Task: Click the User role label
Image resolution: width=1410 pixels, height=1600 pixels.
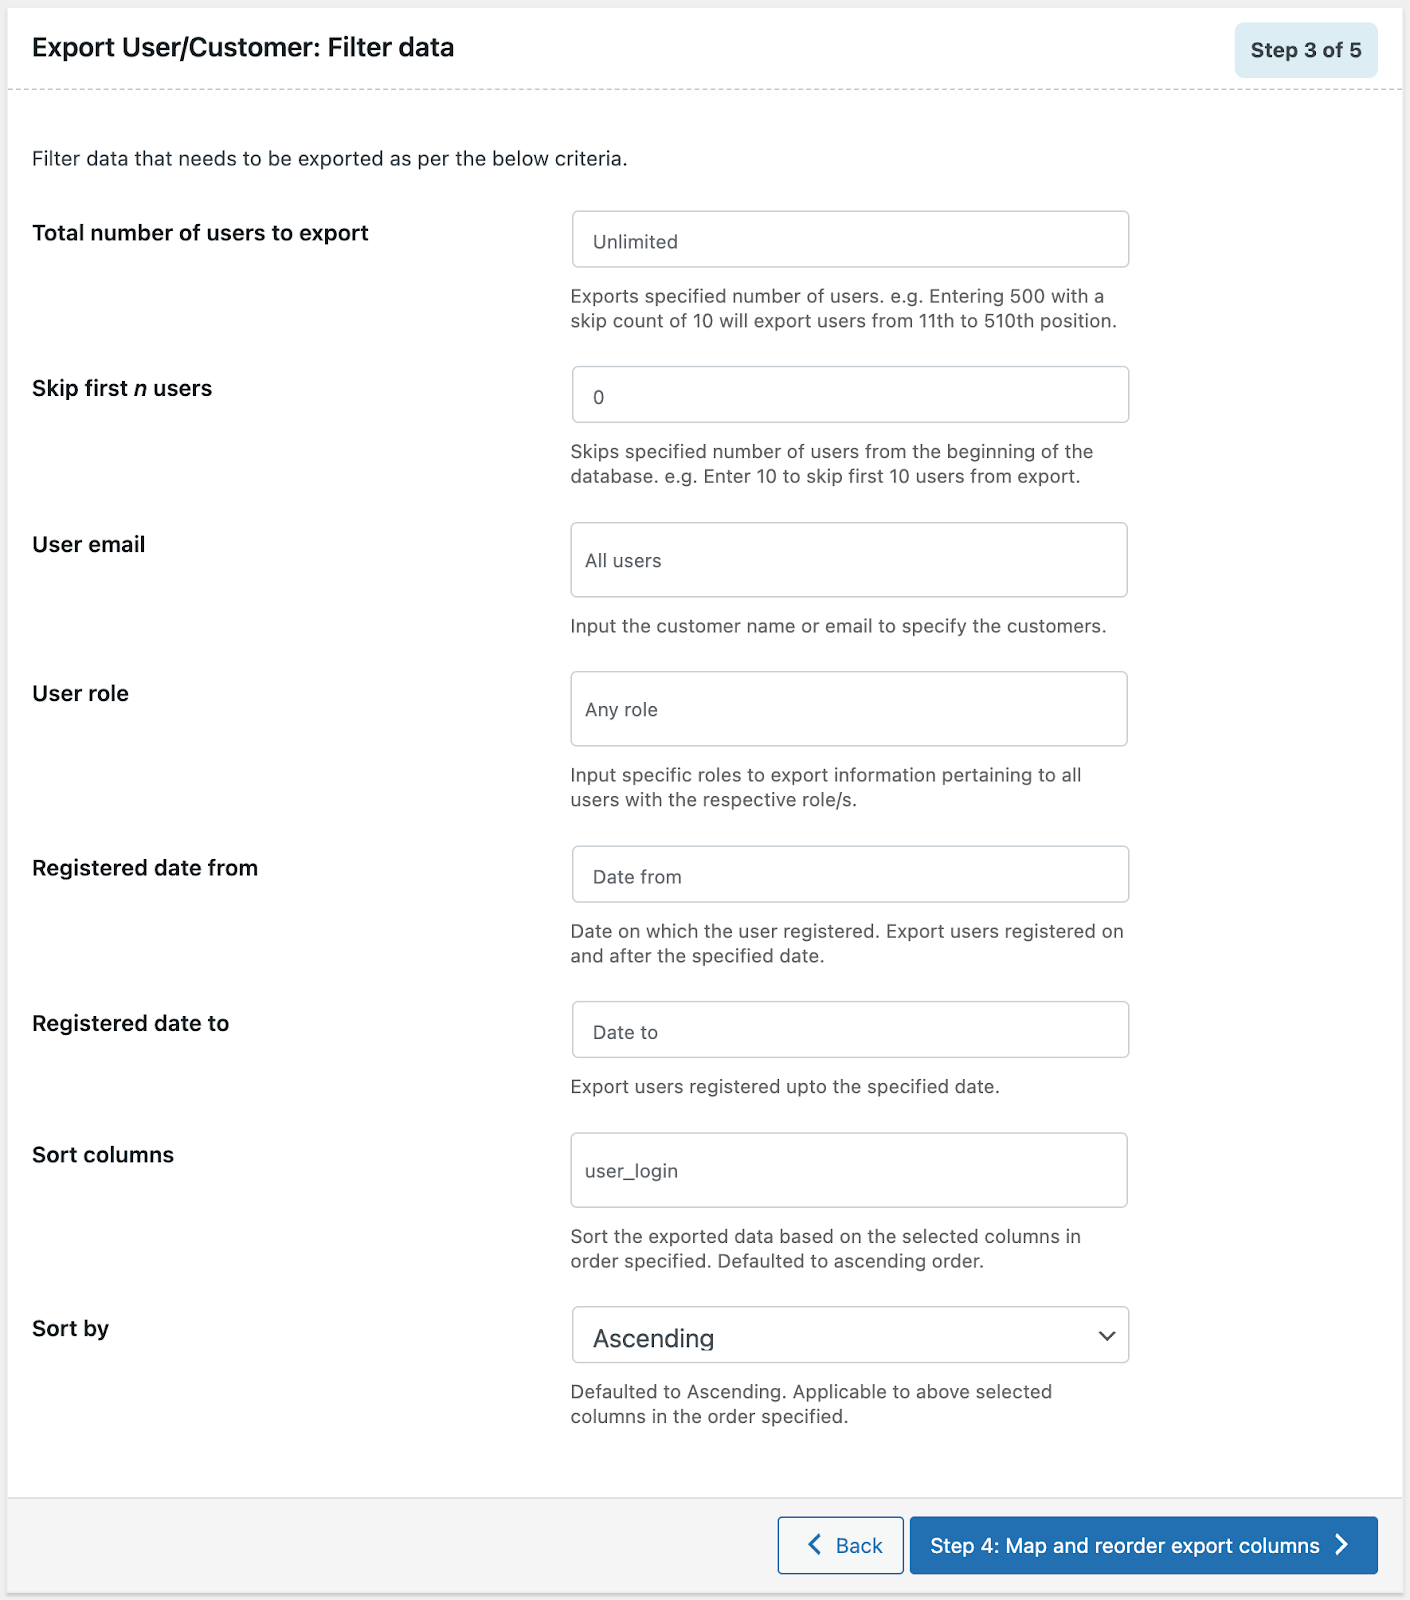Action: 81,693
